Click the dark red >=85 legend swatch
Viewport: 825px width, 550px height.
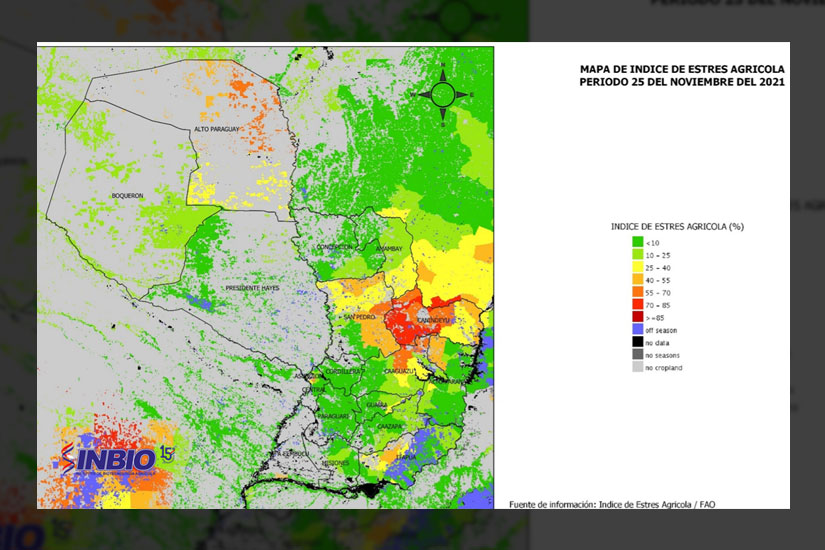click(x=637, y=316)
